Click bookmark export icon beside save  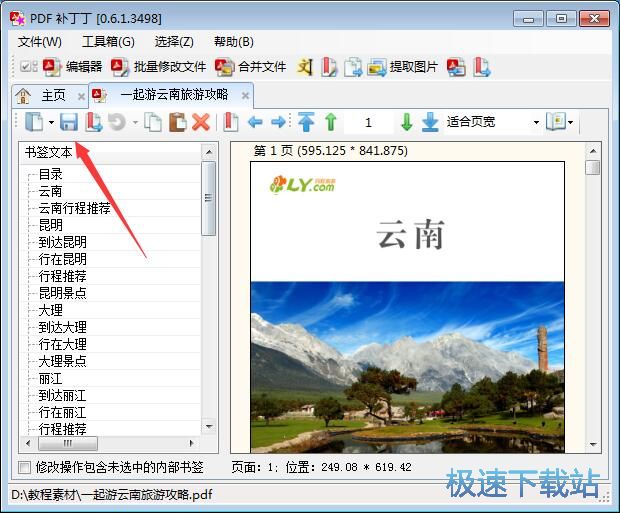point(94,122)
